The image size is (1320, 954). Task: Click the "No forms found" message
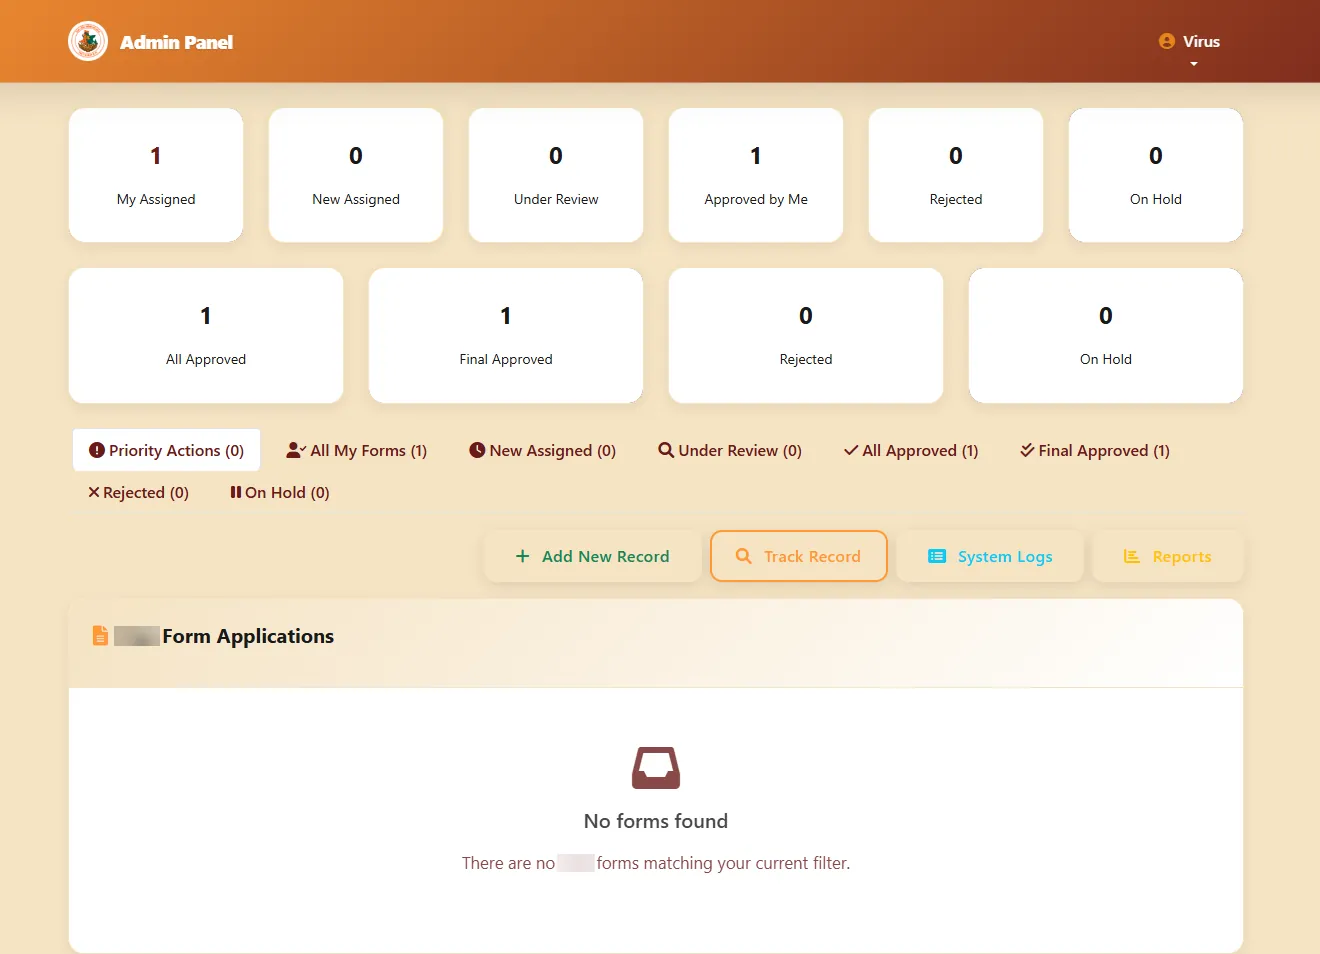click(656, 821)
